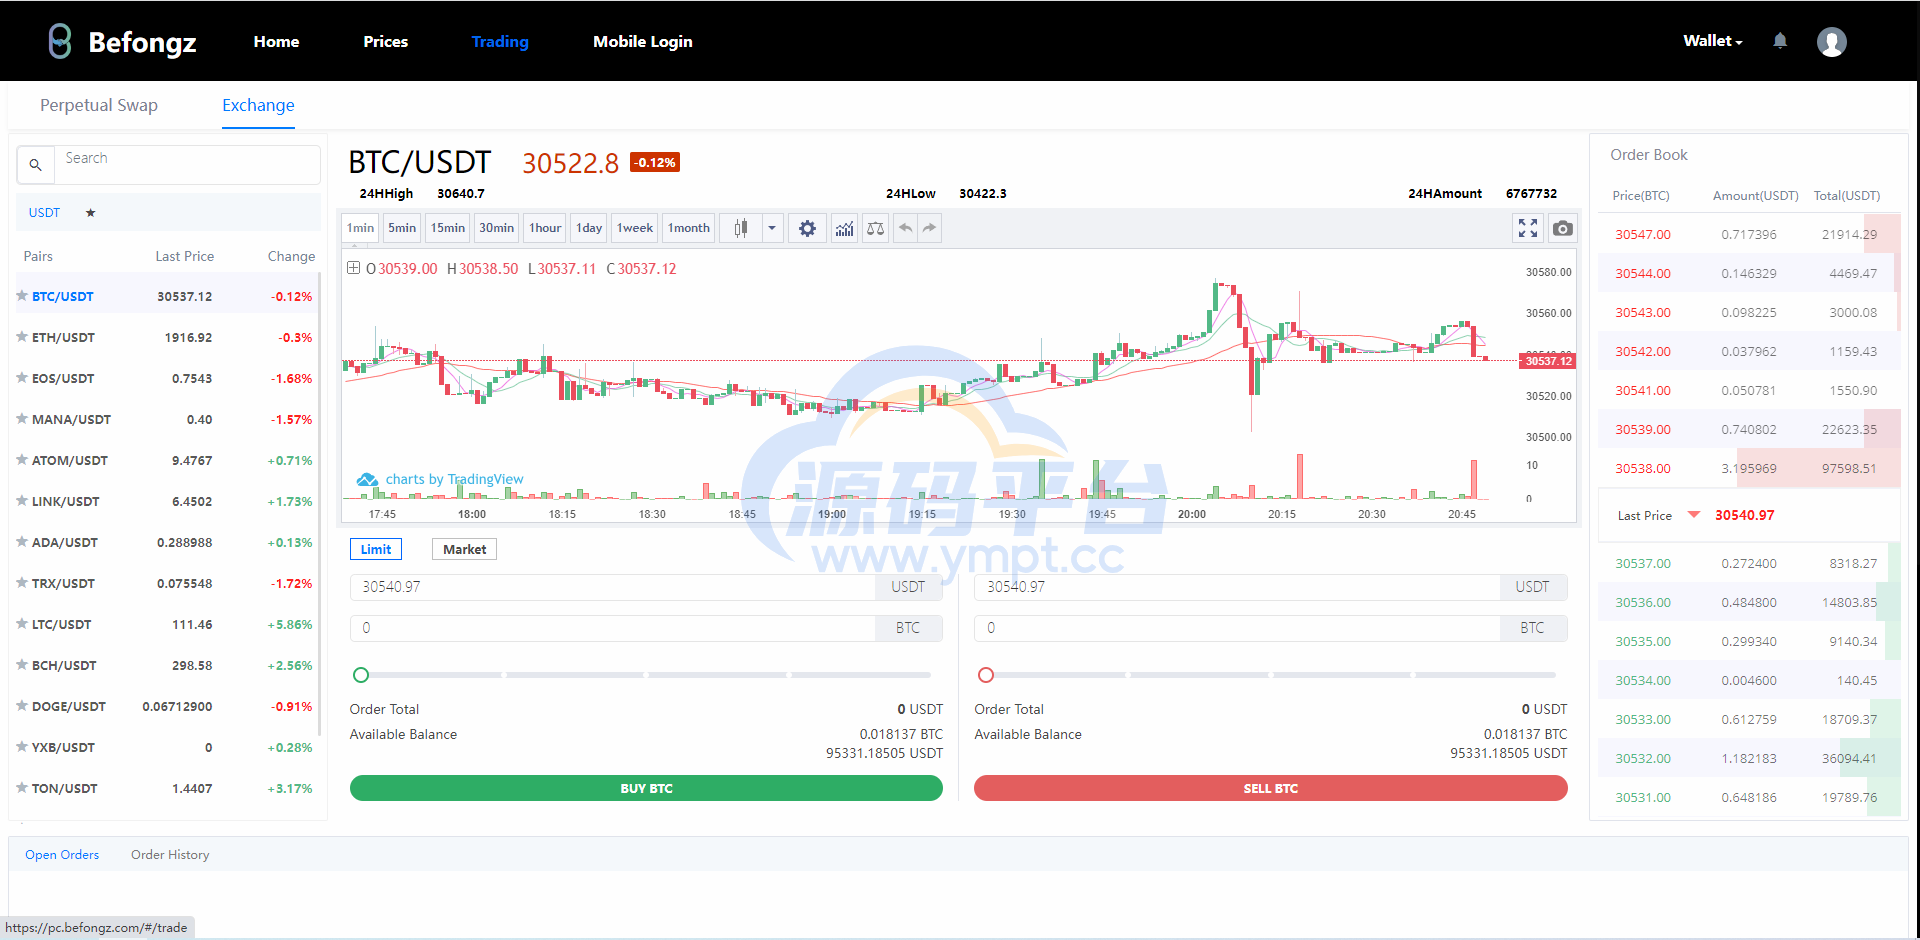The height and width of the screenshot is (940, 1920).
Task: Undo the last chart action
Action: click(x=905, y=228)
